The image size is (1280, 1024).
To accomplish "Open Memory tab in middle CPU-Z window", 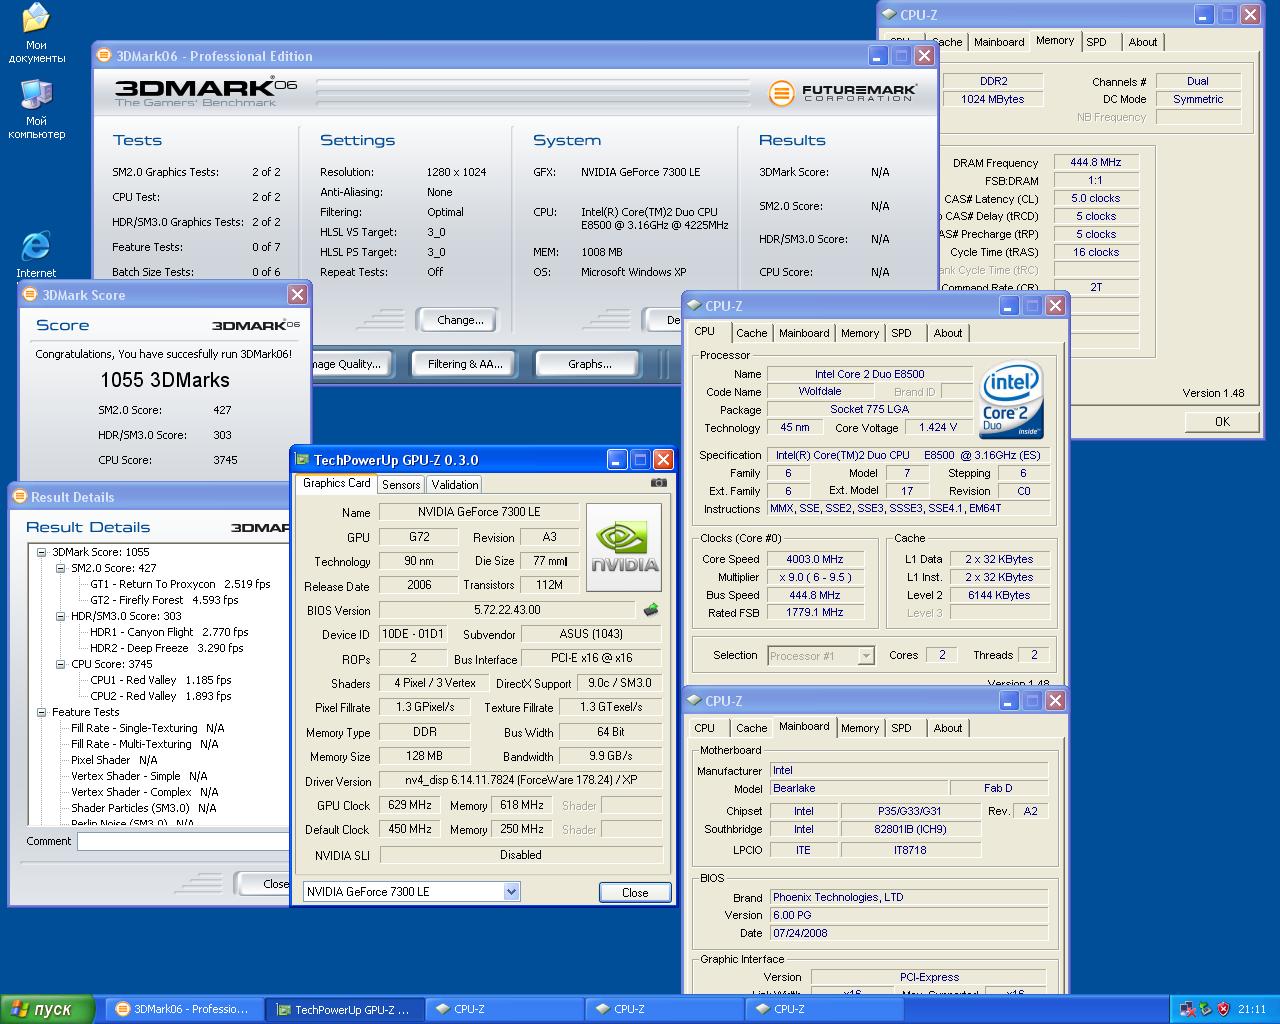I will point(860,333).
